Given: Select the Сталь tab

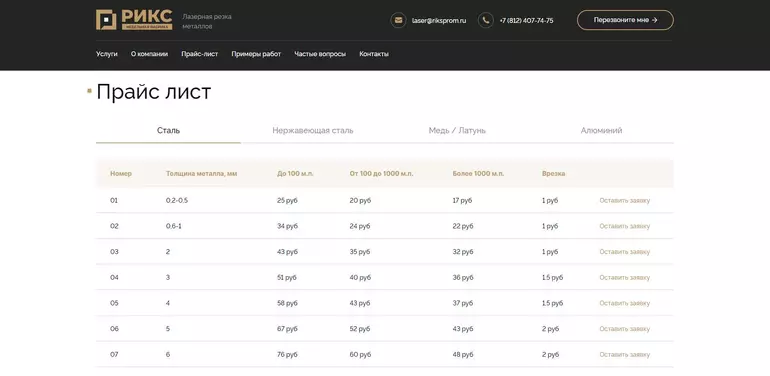Looking at the screenshot, I should (168, 131).
